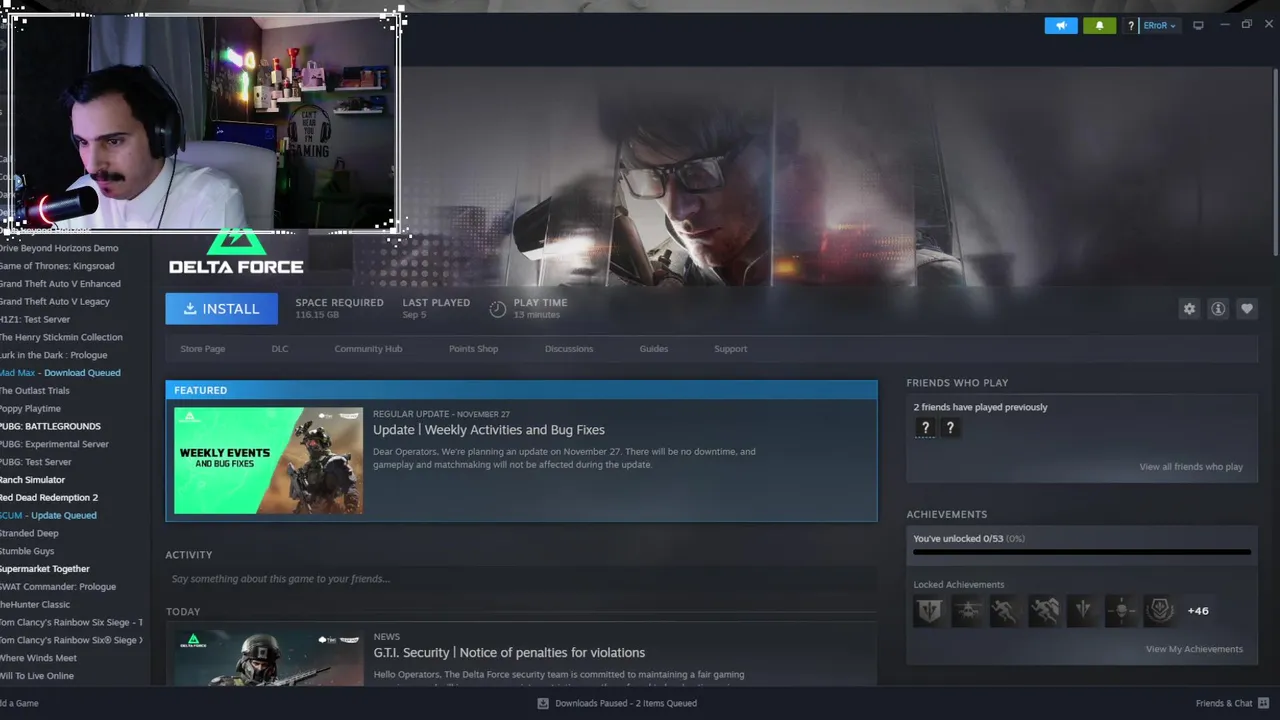1280x720 pixels.
Task: Select the laurel wreath locked achievement
Action: (x=1159, y=611)
